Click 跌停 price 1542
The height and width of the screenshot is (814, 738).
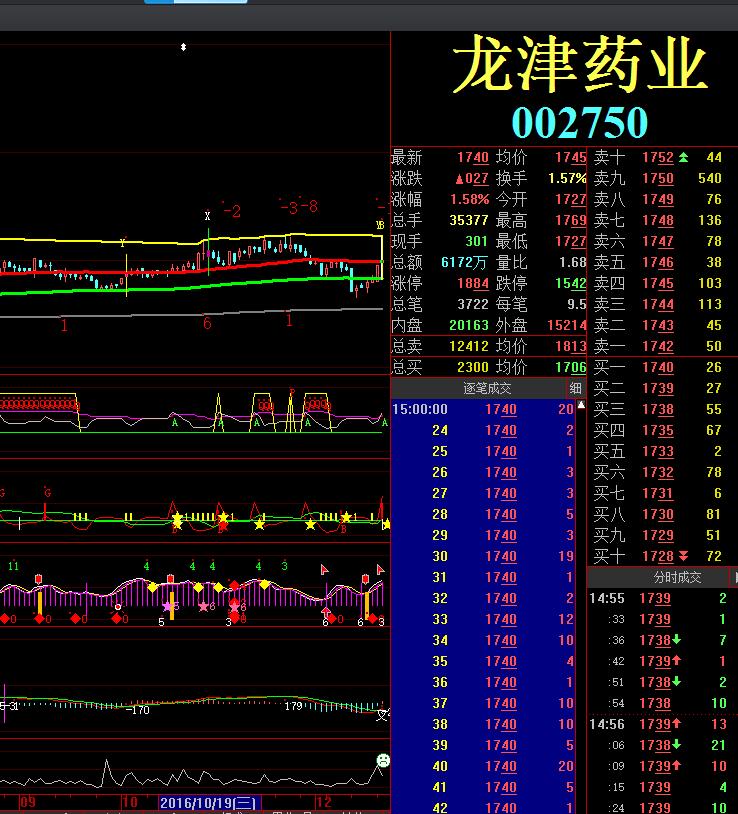coord(570,283)
